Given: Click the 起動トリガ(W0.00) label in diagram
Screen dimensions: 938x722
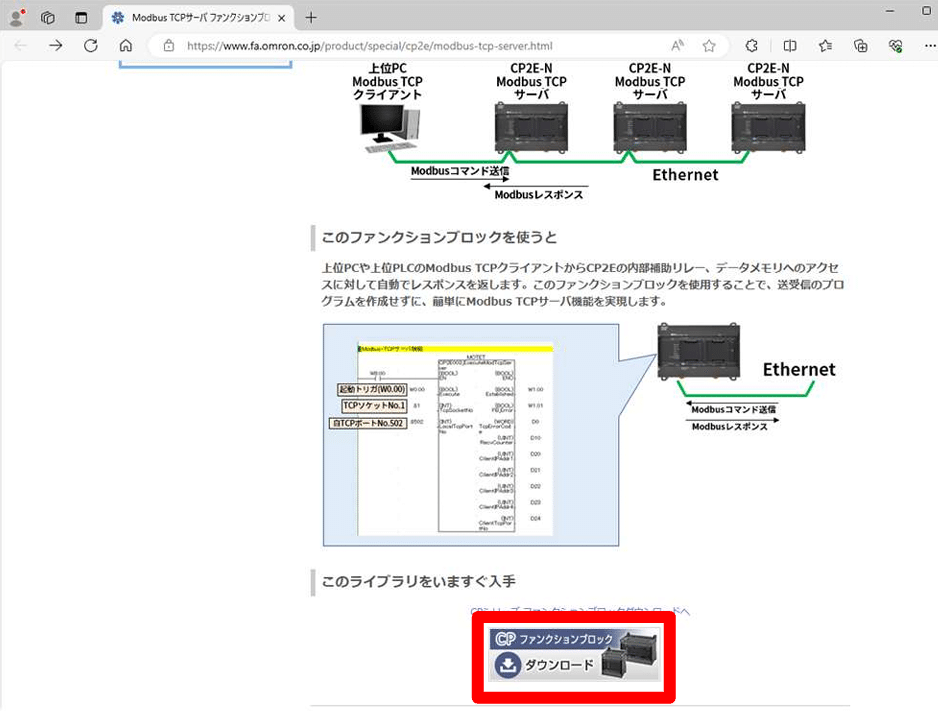Looking at the screenshot, I should (372, 389).
